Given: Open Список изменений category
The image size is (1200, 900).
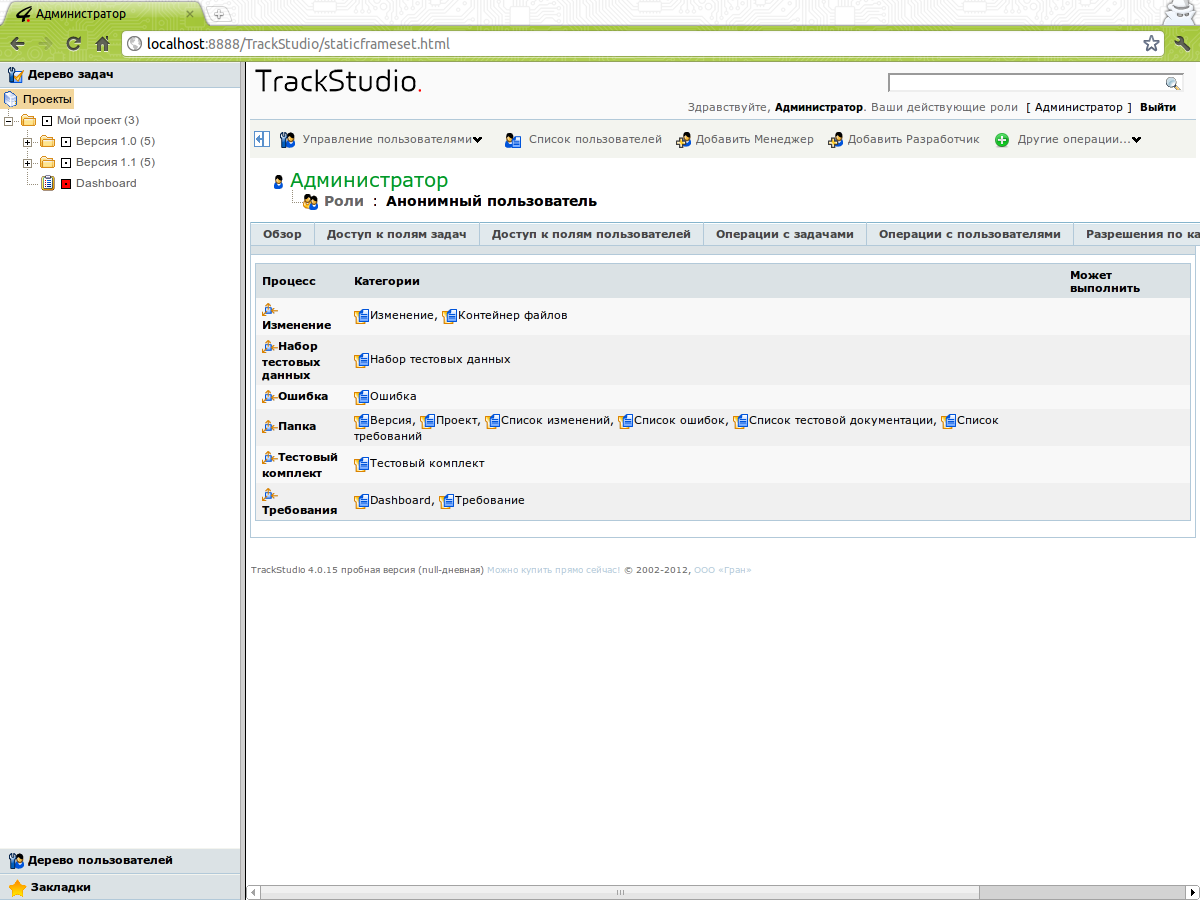Looking at the screenshot, I should click(555, 421).
